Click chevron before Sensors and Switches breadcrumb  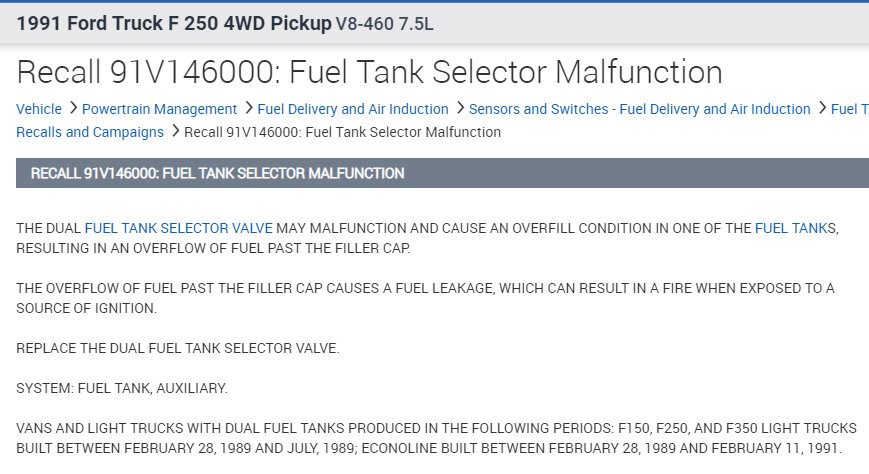click(459, 109)
